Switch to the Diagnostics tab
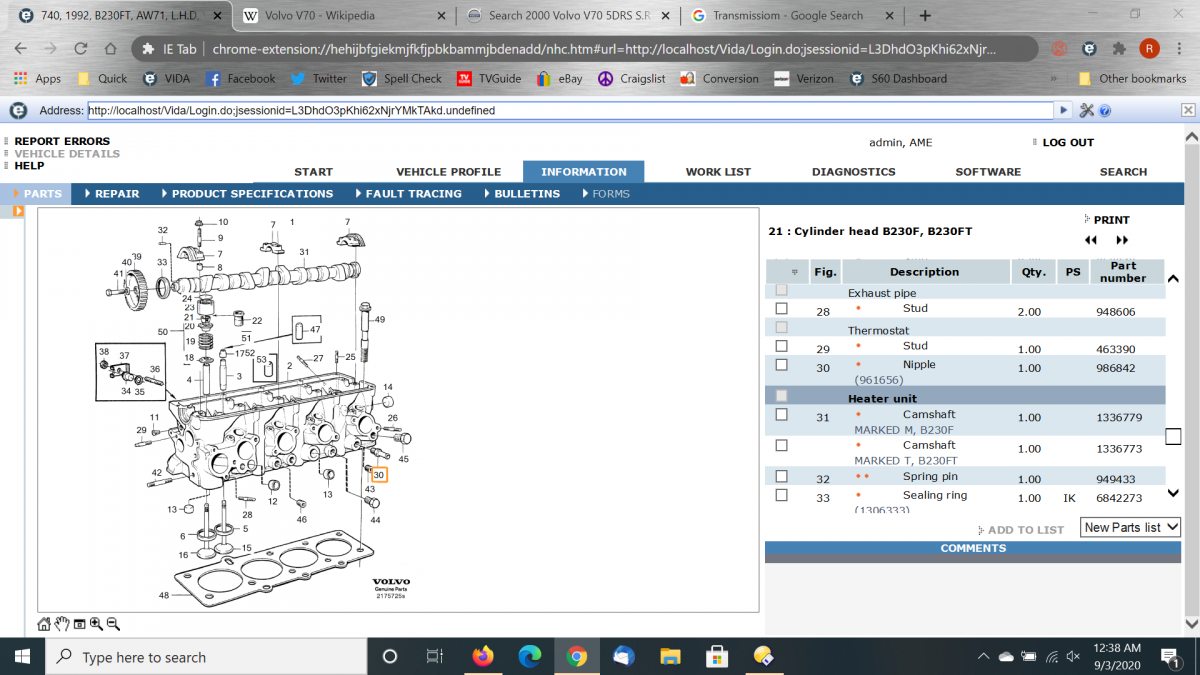 pyautogui.click(x=853, y=172)
